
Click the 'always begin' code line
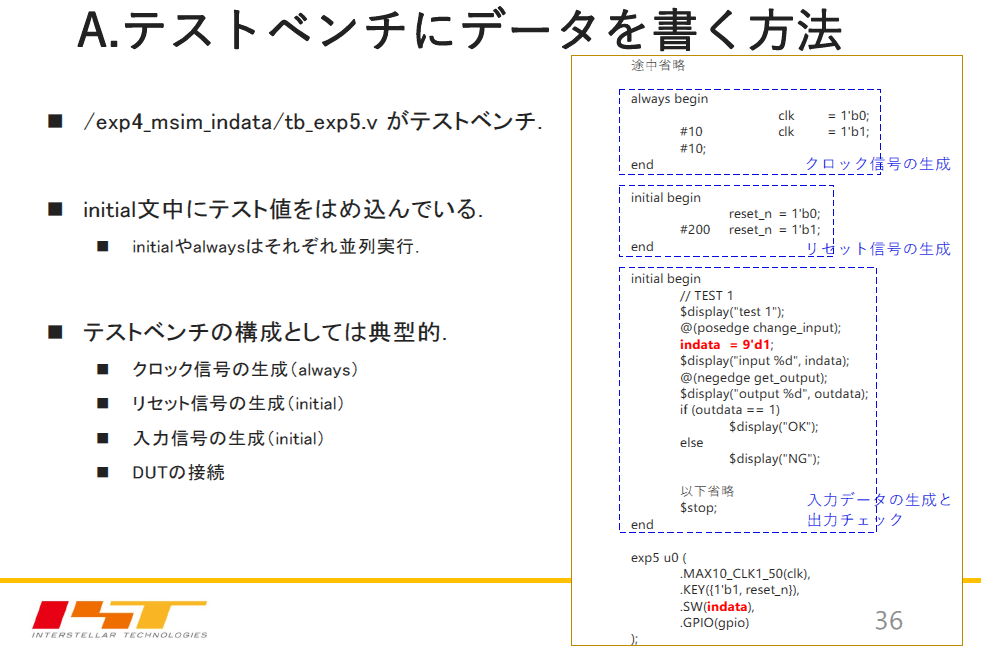click(669, 99)
